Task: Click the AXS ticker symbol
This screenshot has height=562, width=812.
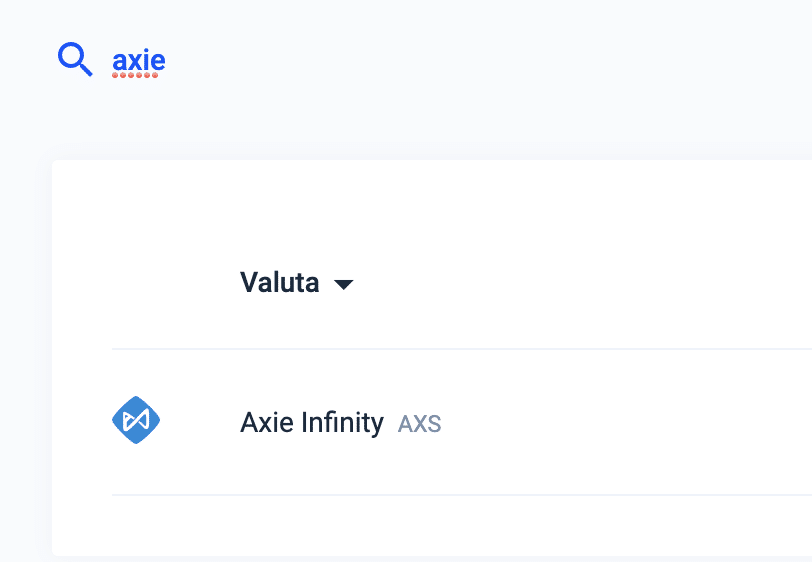Action: [x=419, y=424]
